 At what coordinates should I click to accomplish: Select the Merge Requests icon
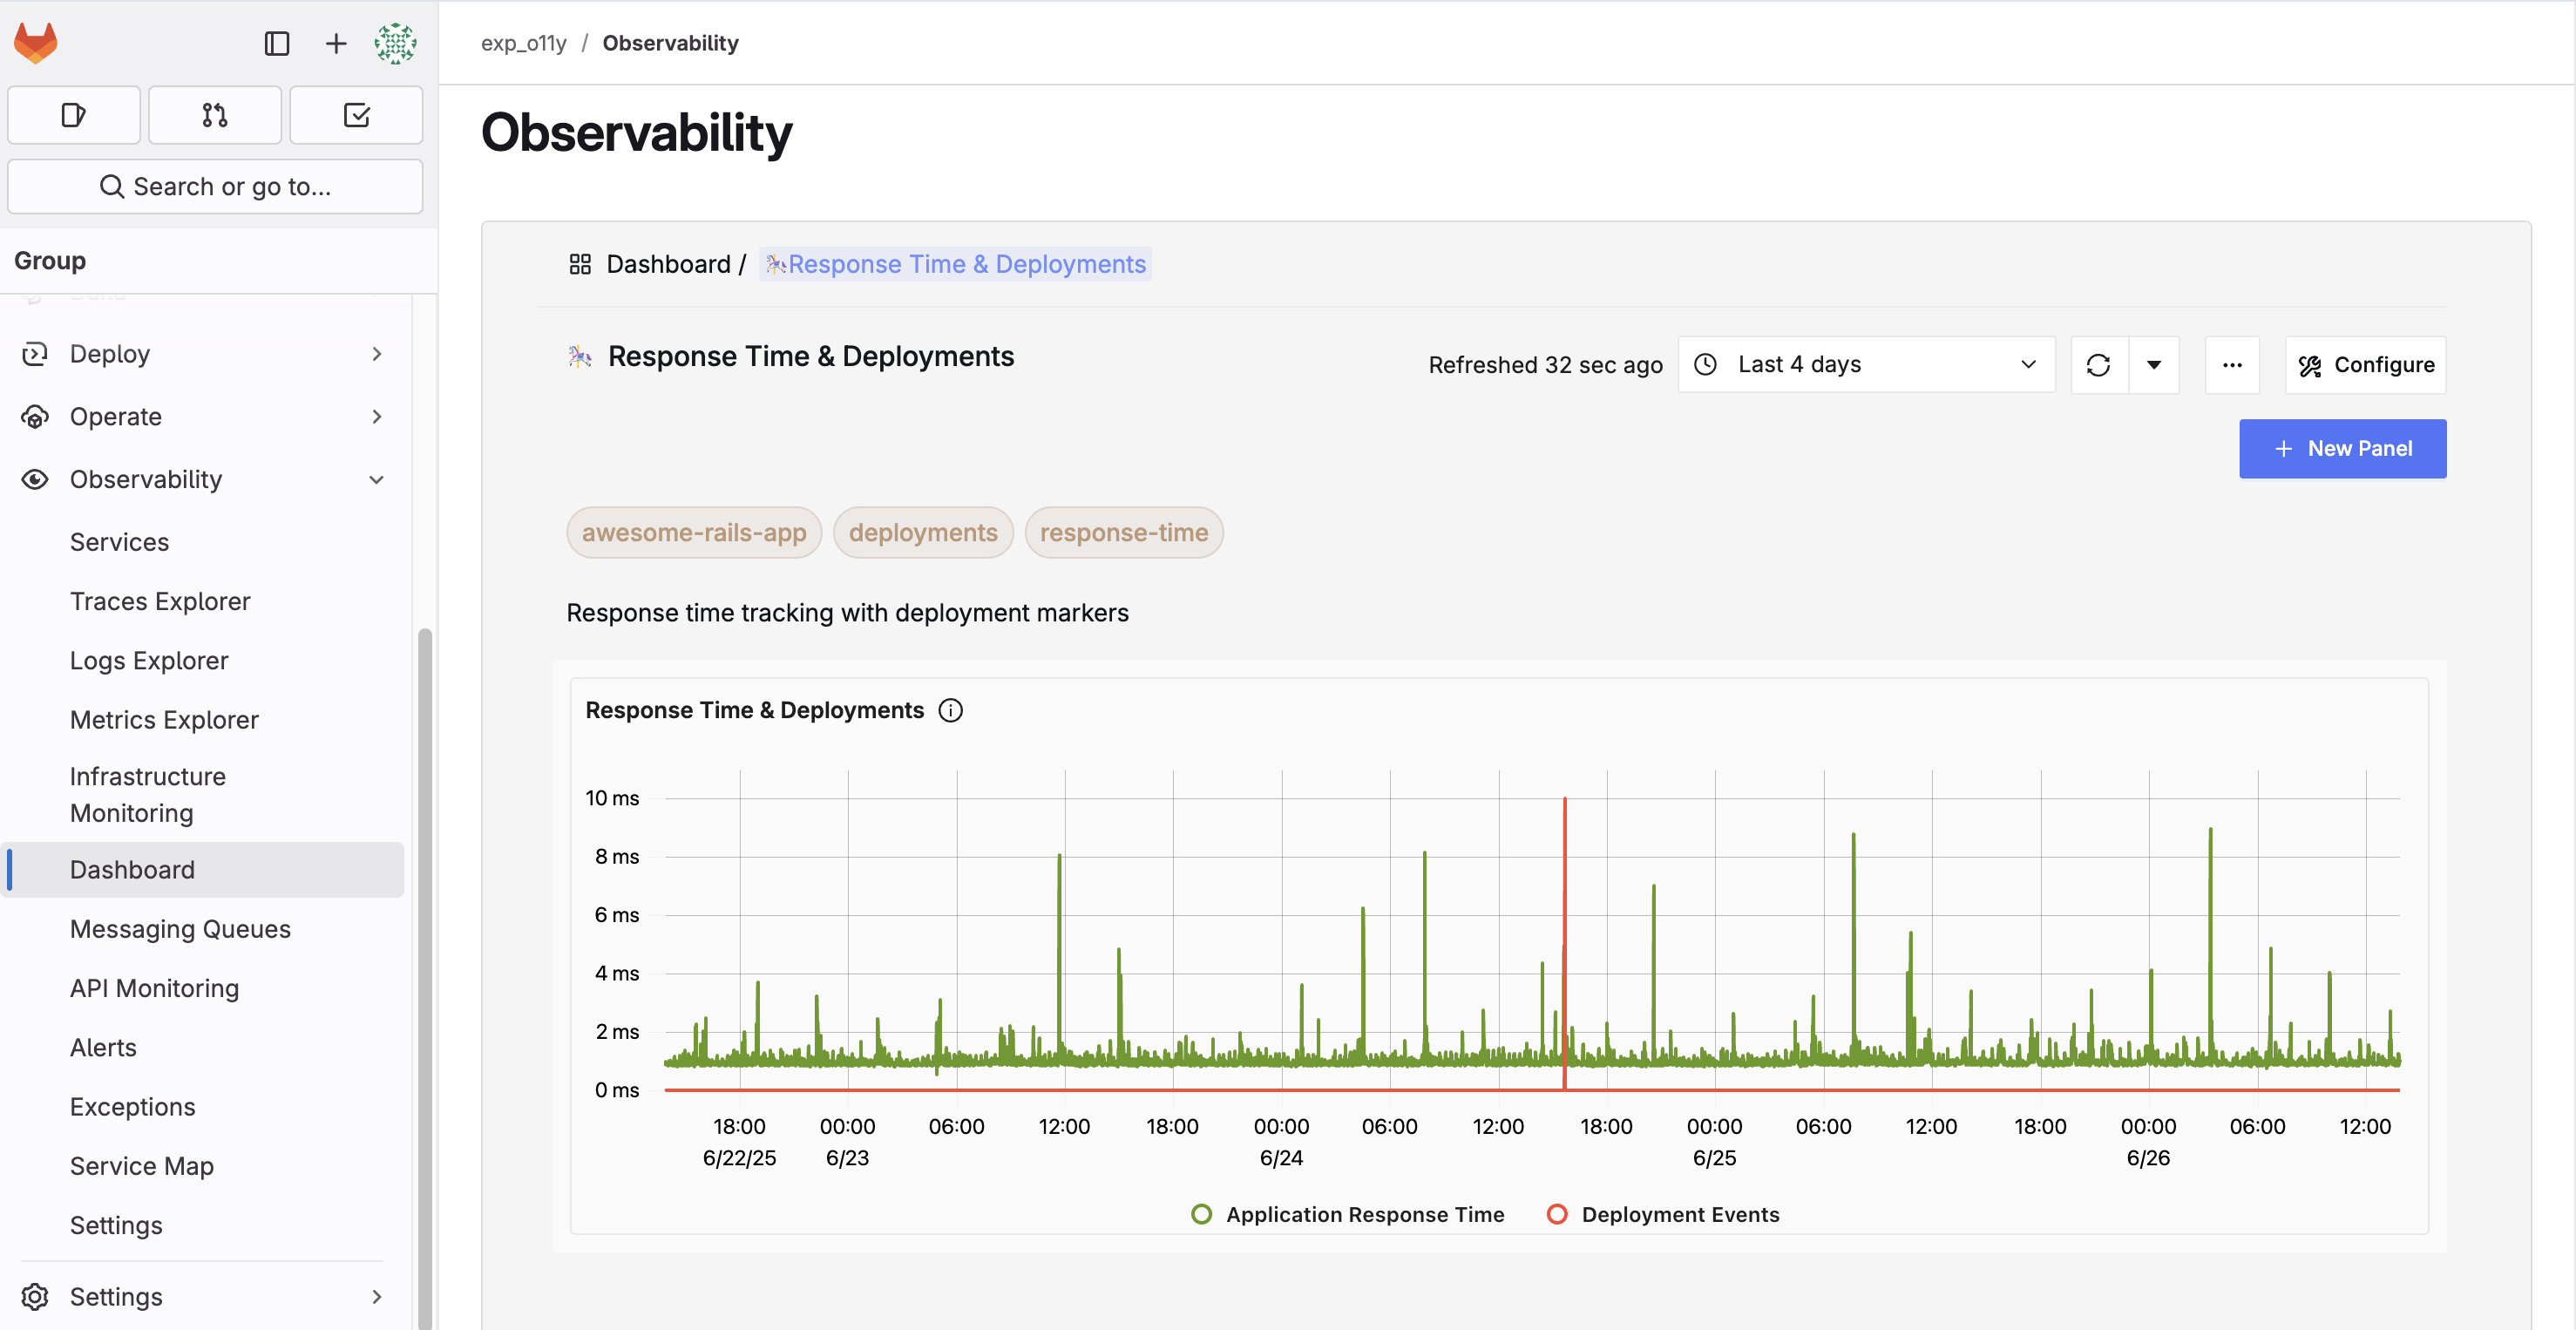point(214,114)
